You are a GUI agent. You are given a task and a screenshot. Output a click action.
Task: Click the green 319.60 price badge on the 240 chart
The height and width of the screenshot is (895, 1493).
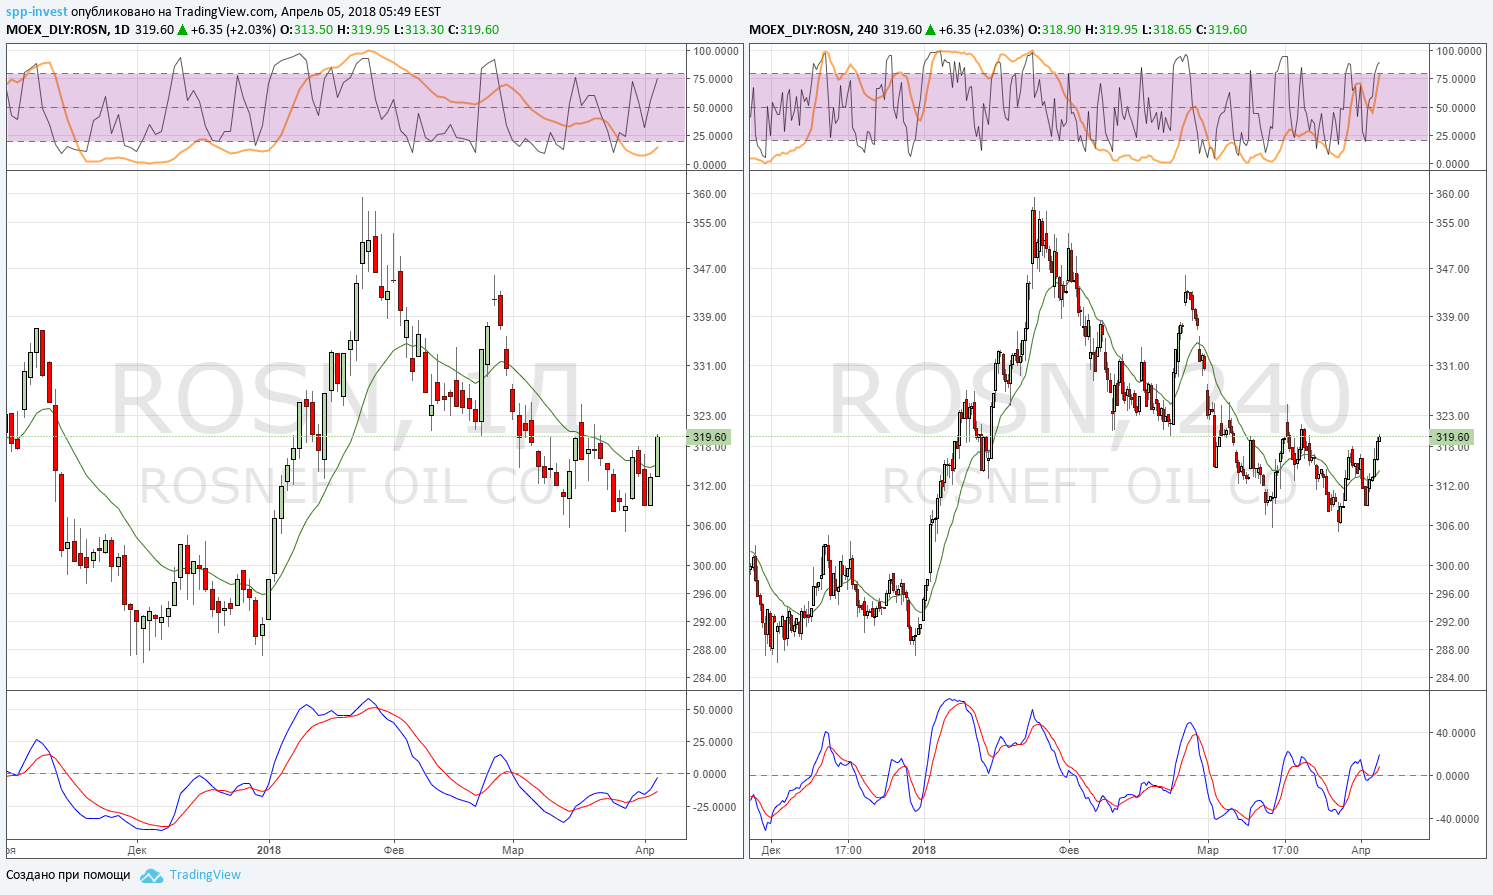[1453, 437]
